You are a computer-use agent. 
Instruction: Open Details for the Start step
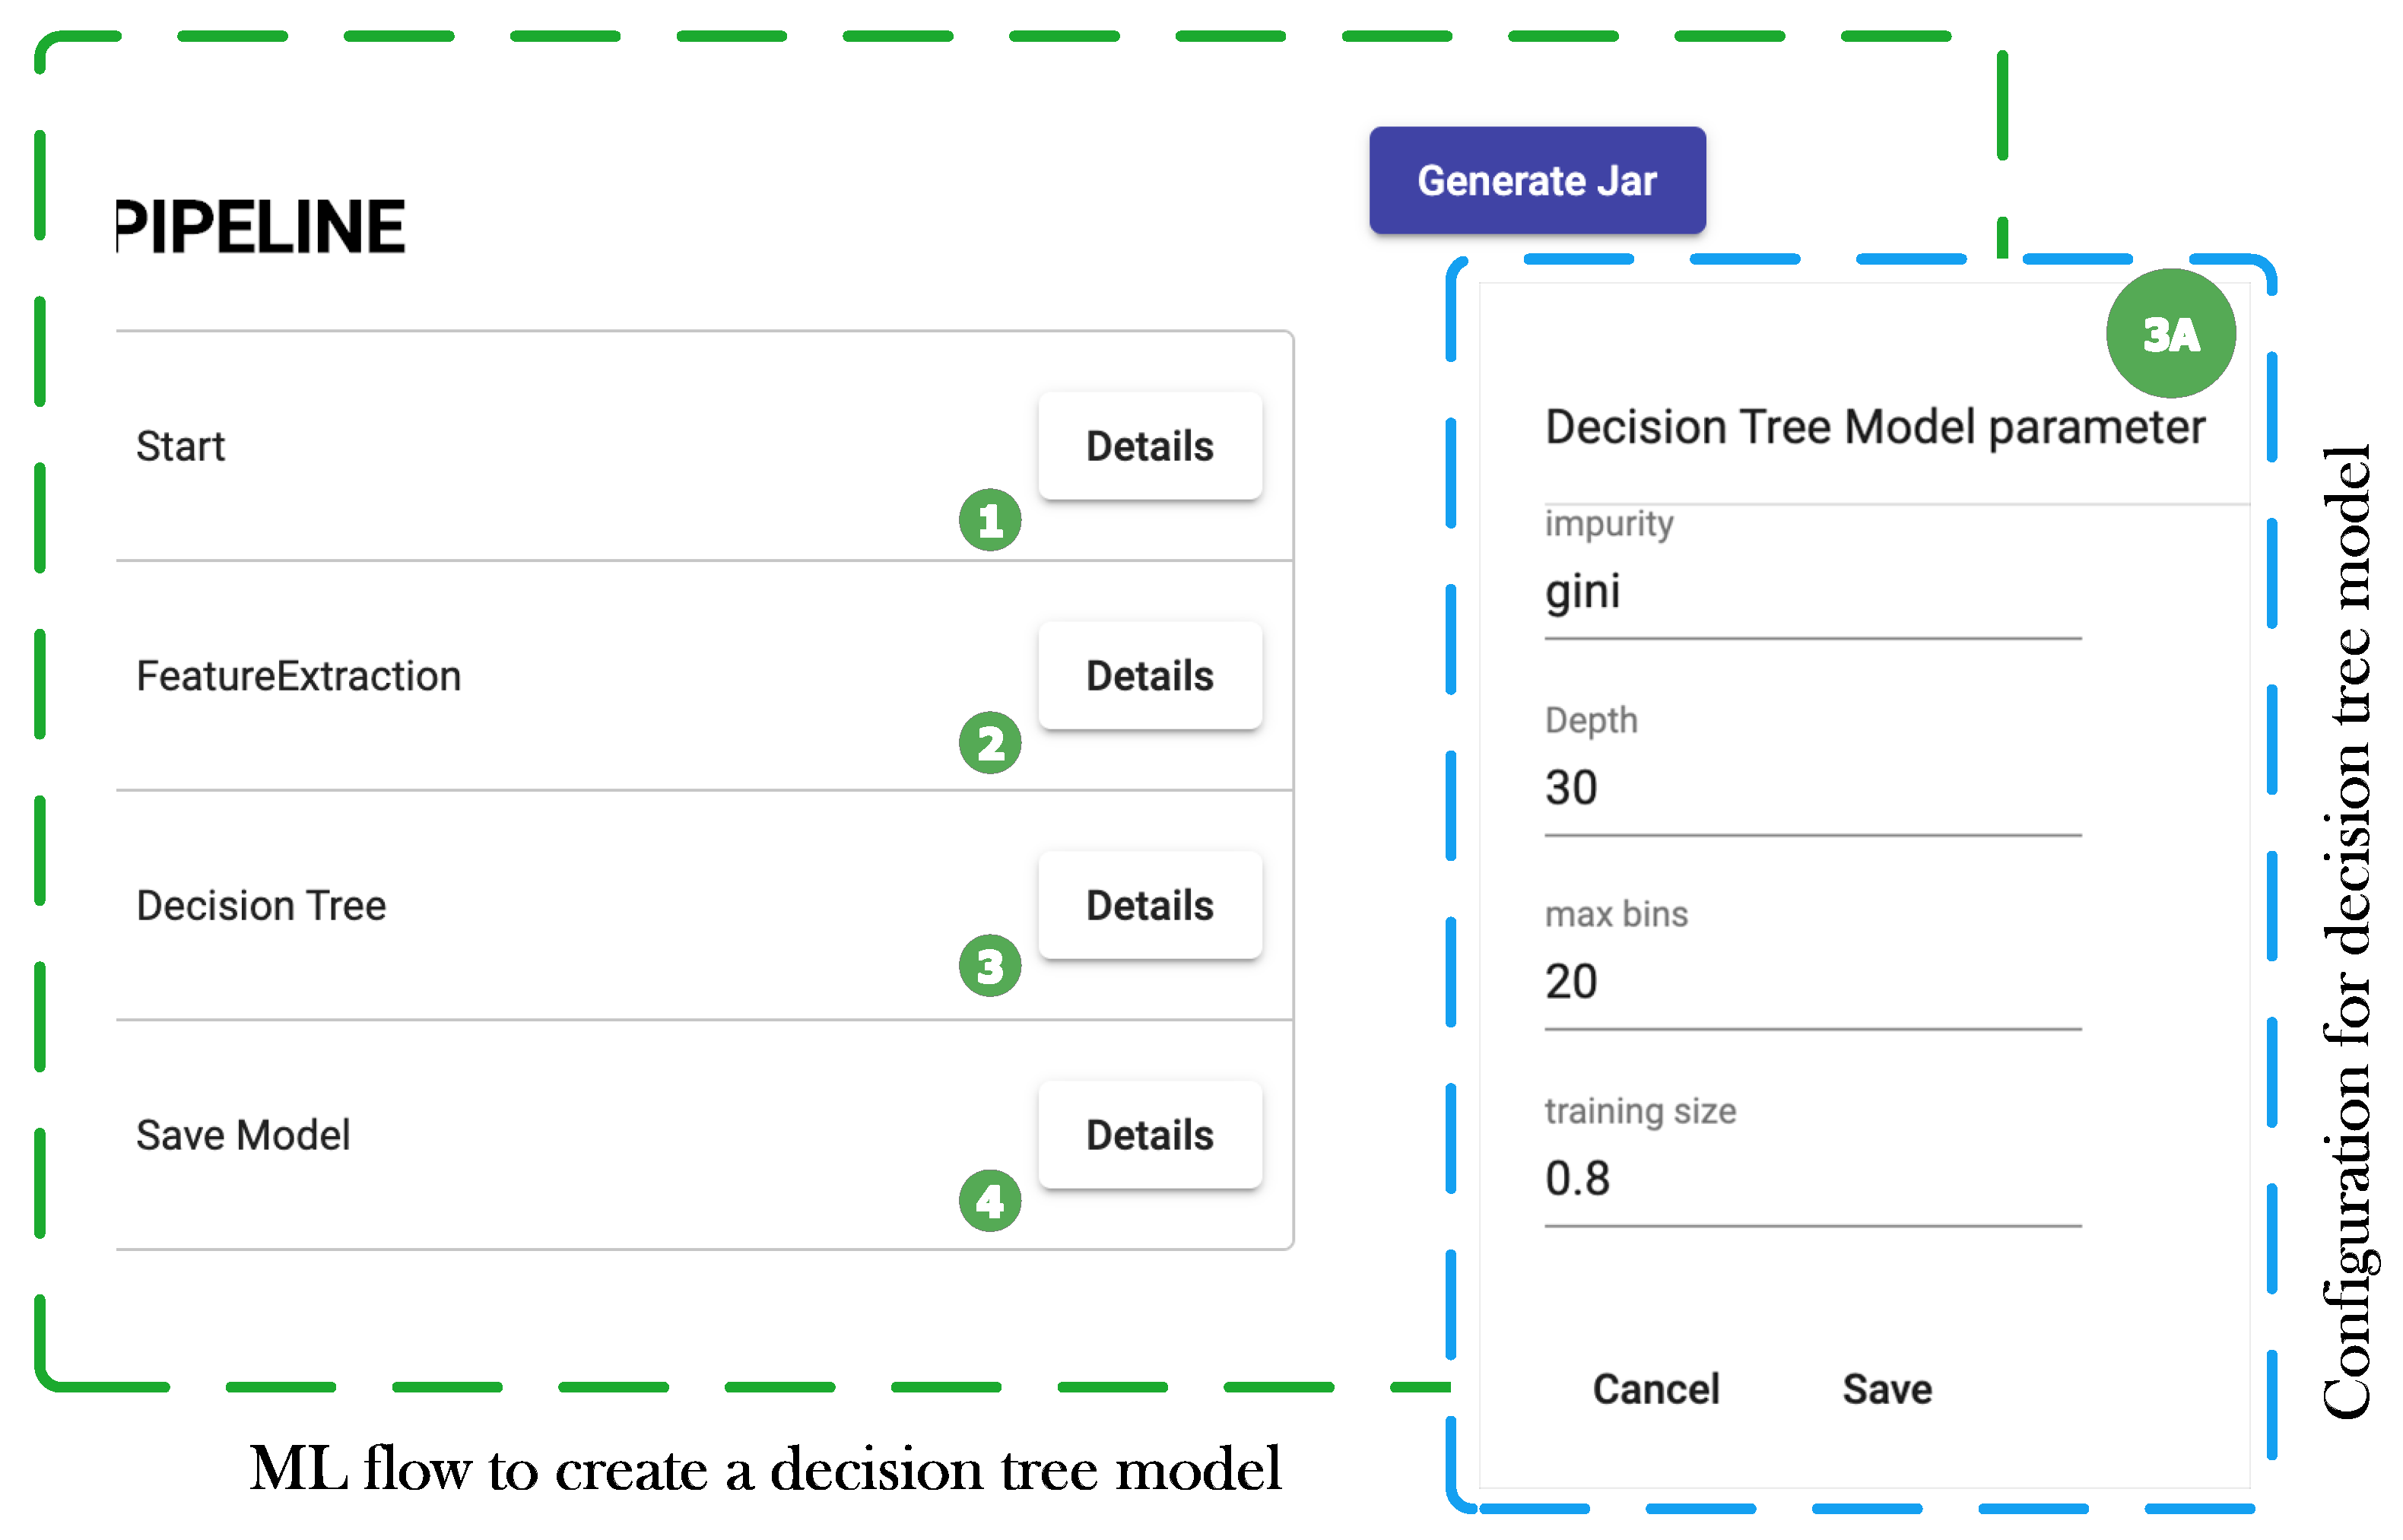pyautogui.click(x=1149, y=446)
